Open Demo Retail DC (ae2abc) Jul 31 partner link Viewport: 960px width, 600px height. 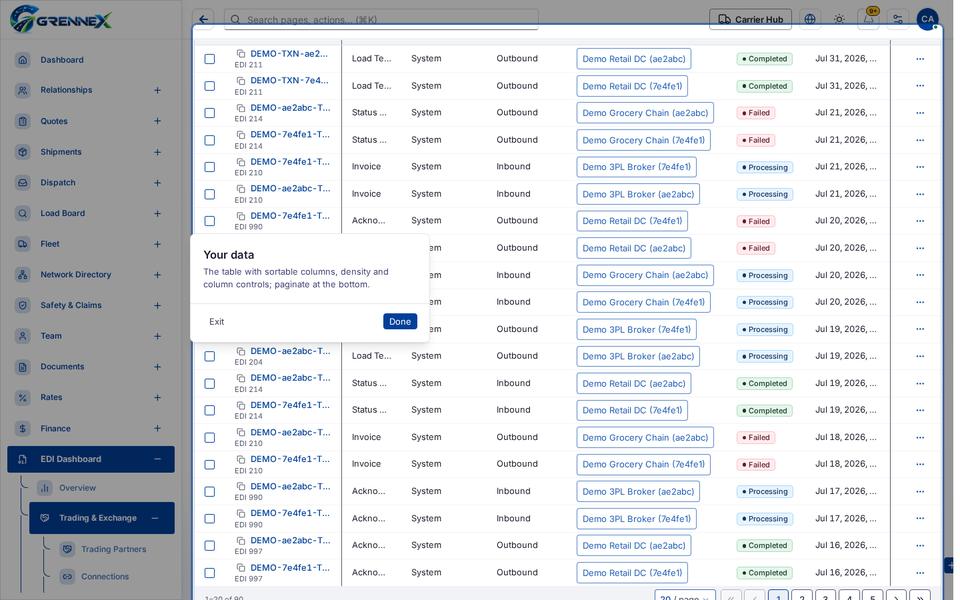(x=634, y=59)
